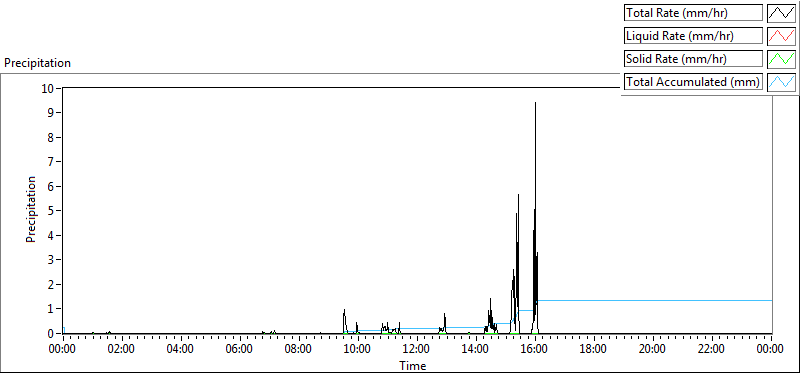The height and width of the screenshot is (373, 800).
Task: Click the Precipitation chart heading
Action: (x=38, y=63)
